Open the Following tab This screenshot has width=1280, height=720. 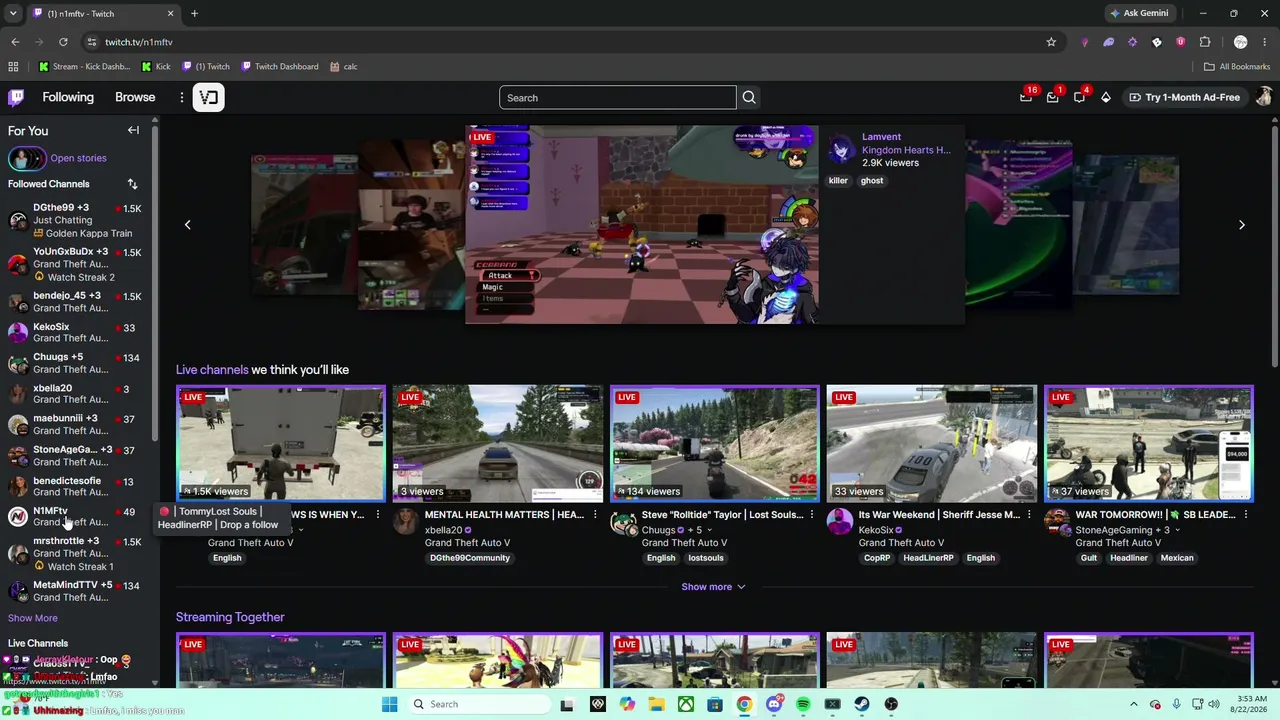click(68, 97)
